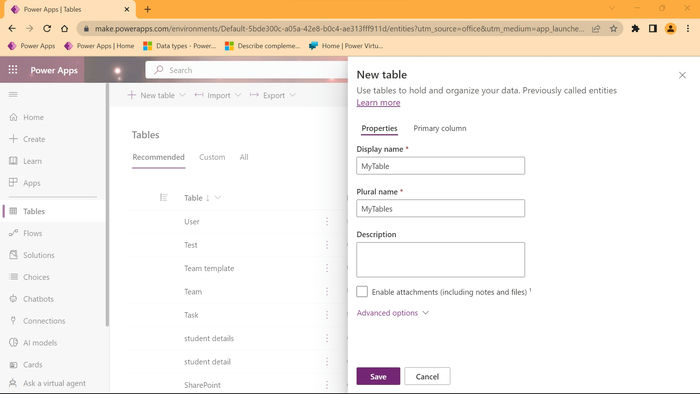Select the student detail table row
Screen dimensions: 700x394
click(x=207, y=361)
